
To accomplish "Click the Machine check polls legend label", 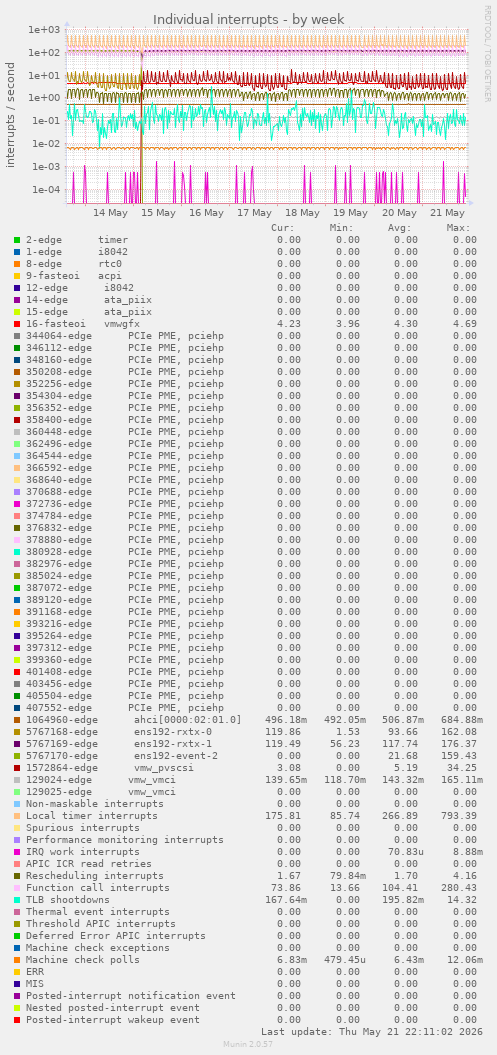I will (x=83, y=960).
